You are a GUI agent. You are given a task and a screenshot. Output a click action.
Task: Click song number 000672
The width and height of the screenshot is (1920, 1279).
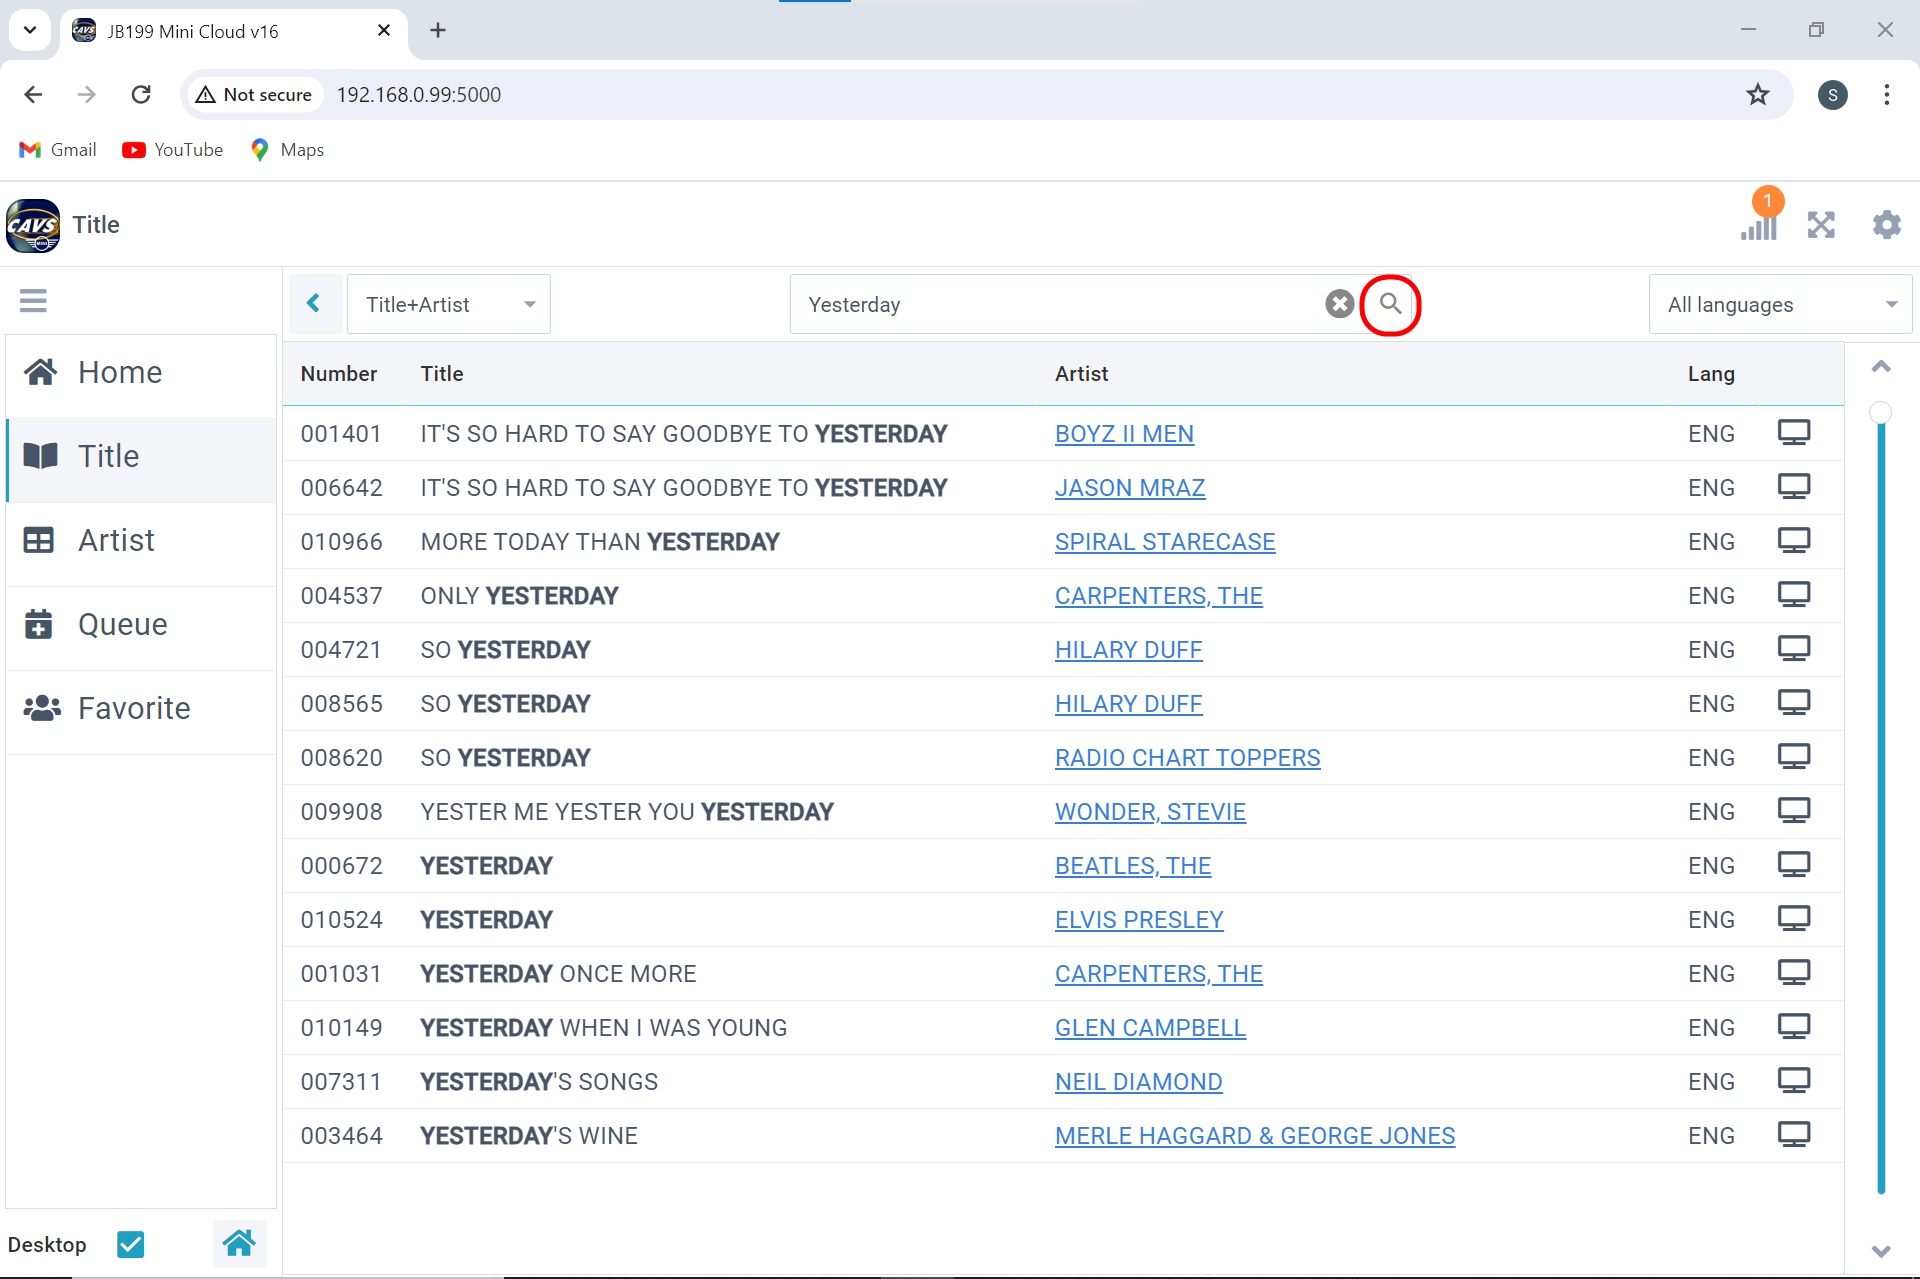point(342,866)
